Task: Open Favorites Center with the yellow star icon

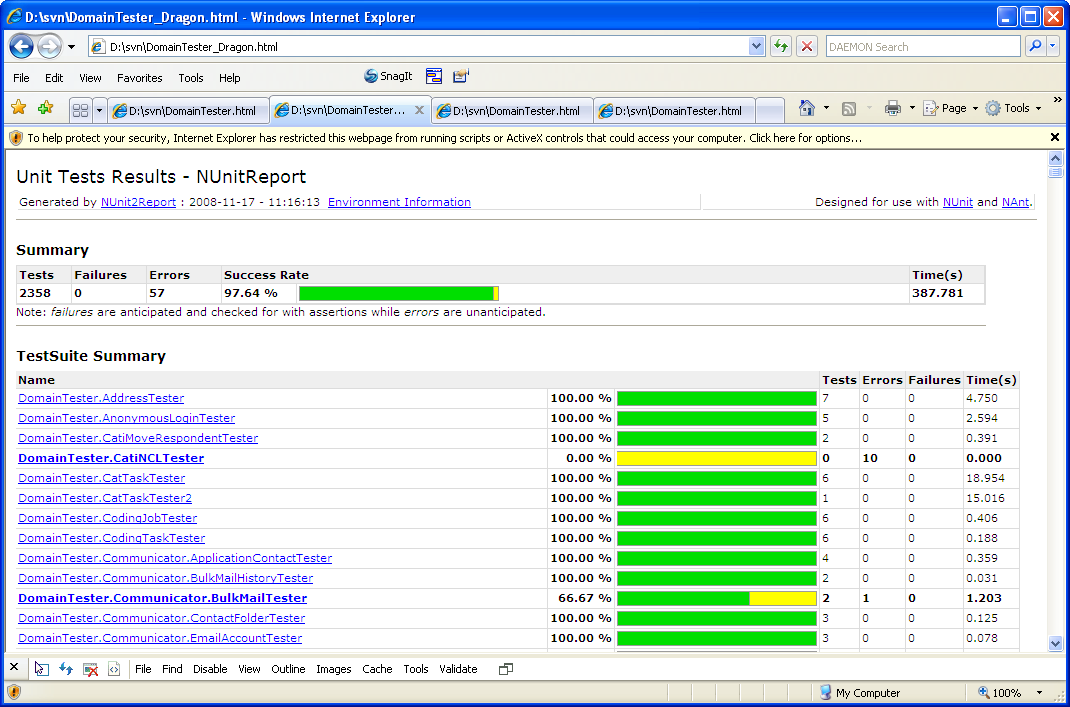Action: (x=18, y=108)
